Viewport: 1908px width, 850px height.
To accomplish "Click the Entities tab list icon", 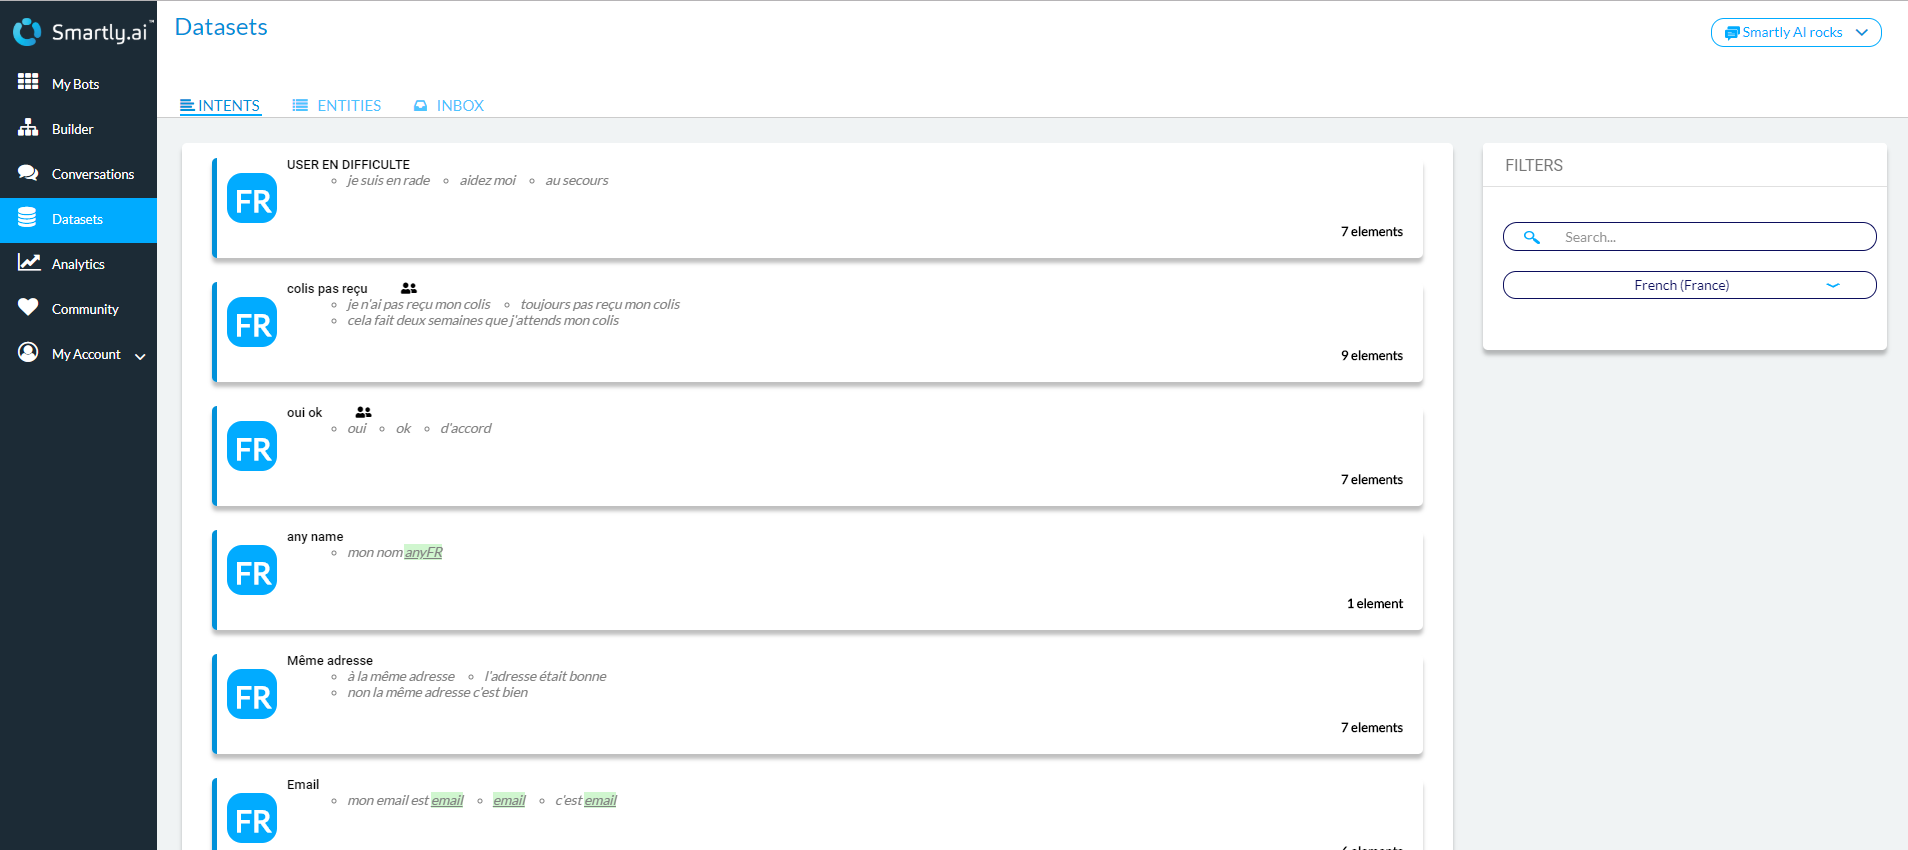I will (300, 105).
